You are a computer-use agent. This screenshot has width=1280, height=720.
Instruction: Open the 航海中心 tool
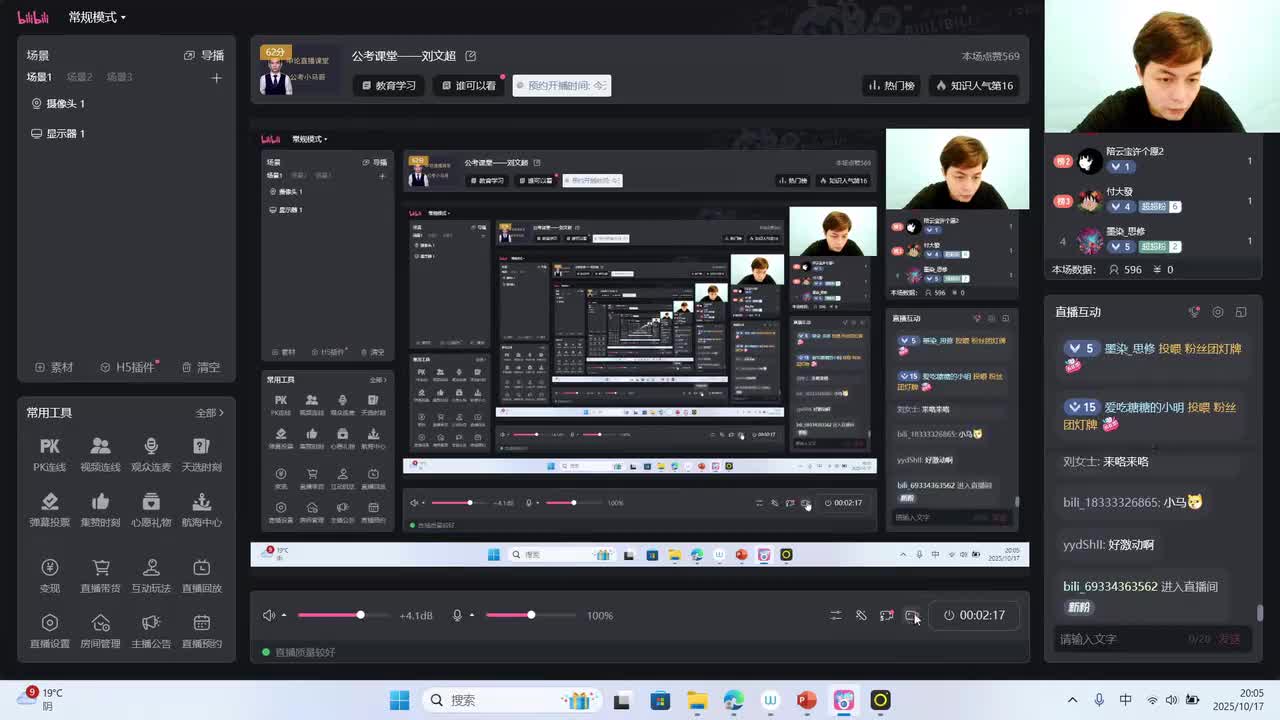click(201, 510)
